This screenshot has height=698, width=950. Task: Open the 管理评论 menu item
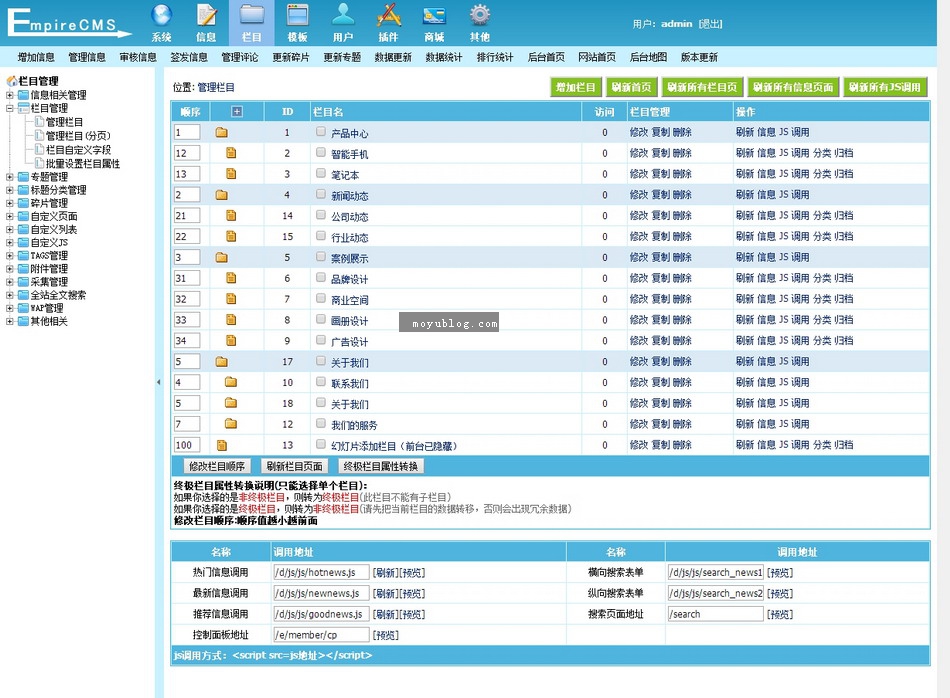pyautogui.click(x=239, y=57)
